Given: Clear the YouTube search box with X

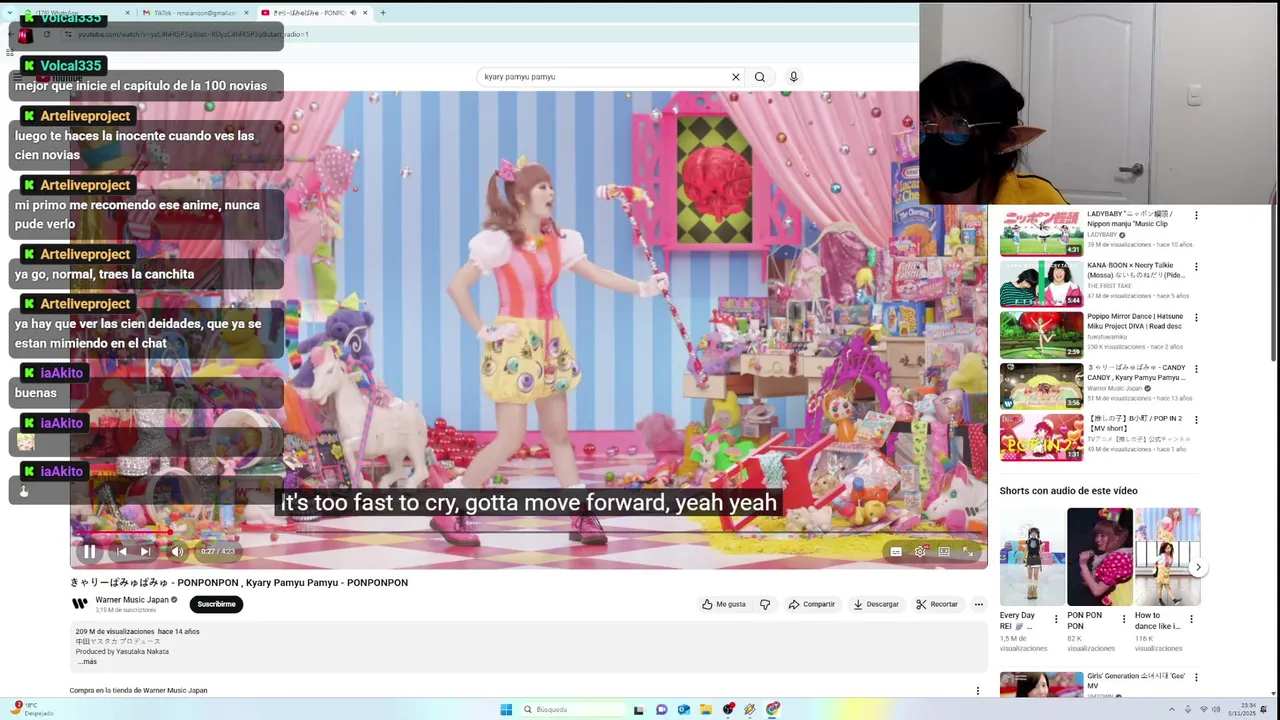Looking at the screenshot, I should 736,77.
